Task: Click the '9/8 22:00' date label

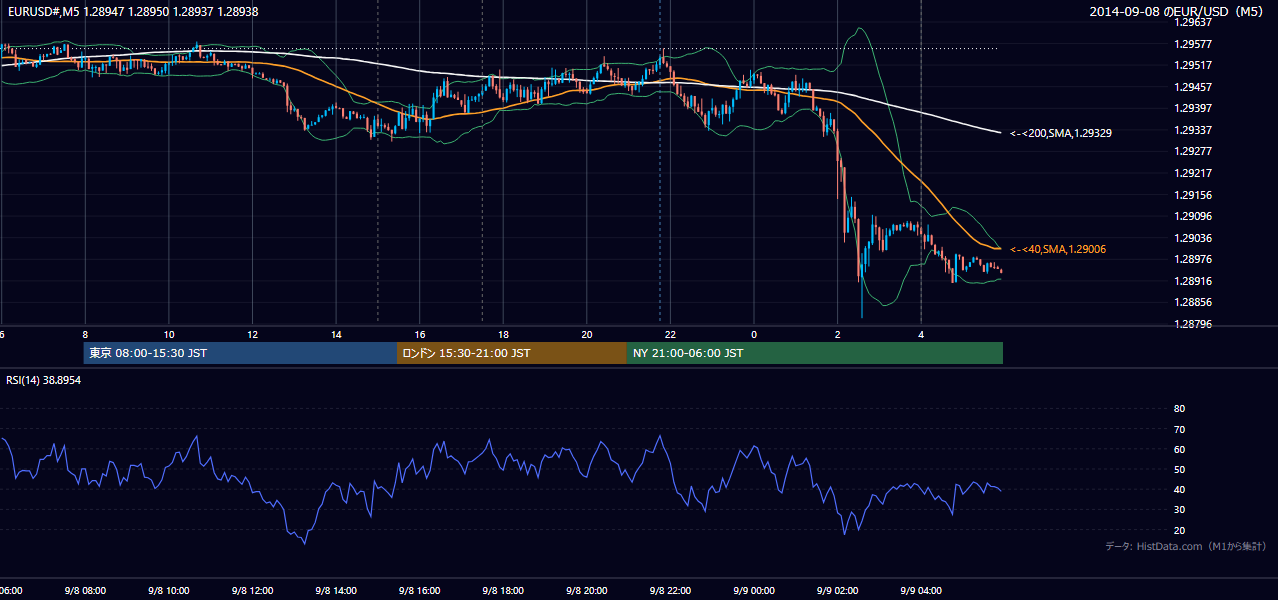Action: (670, 591)
